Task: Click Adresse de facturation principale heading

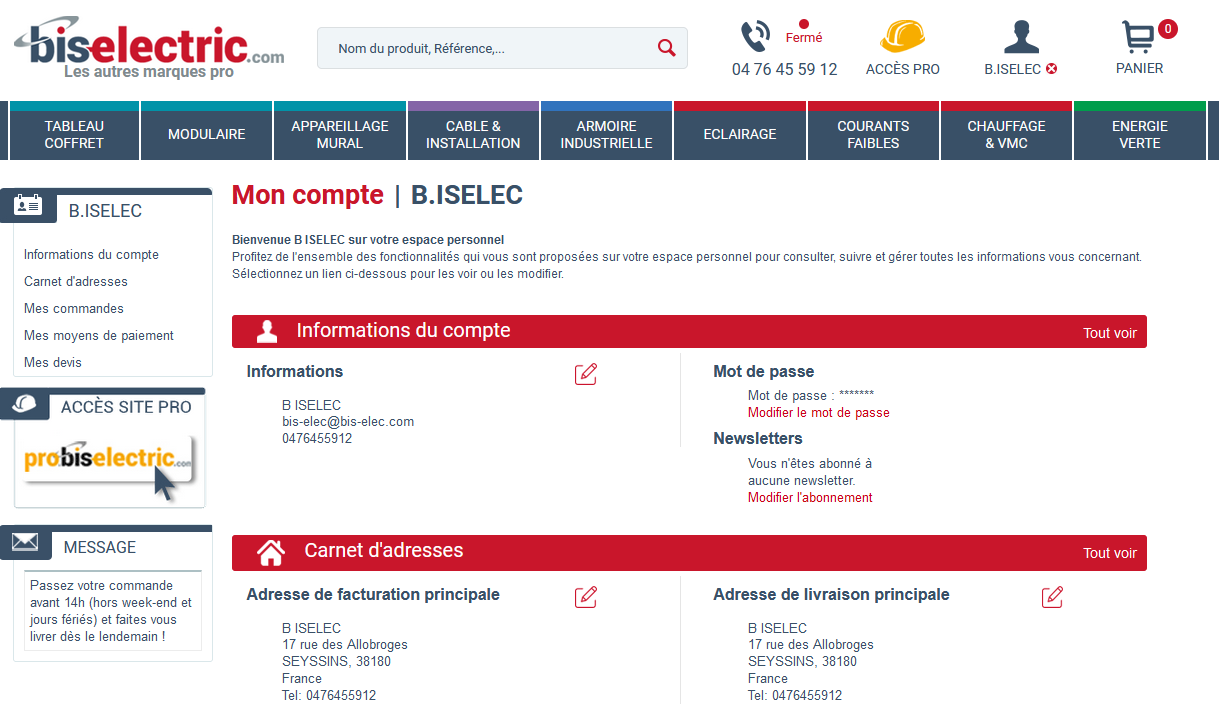Action: tap(373, 595)
